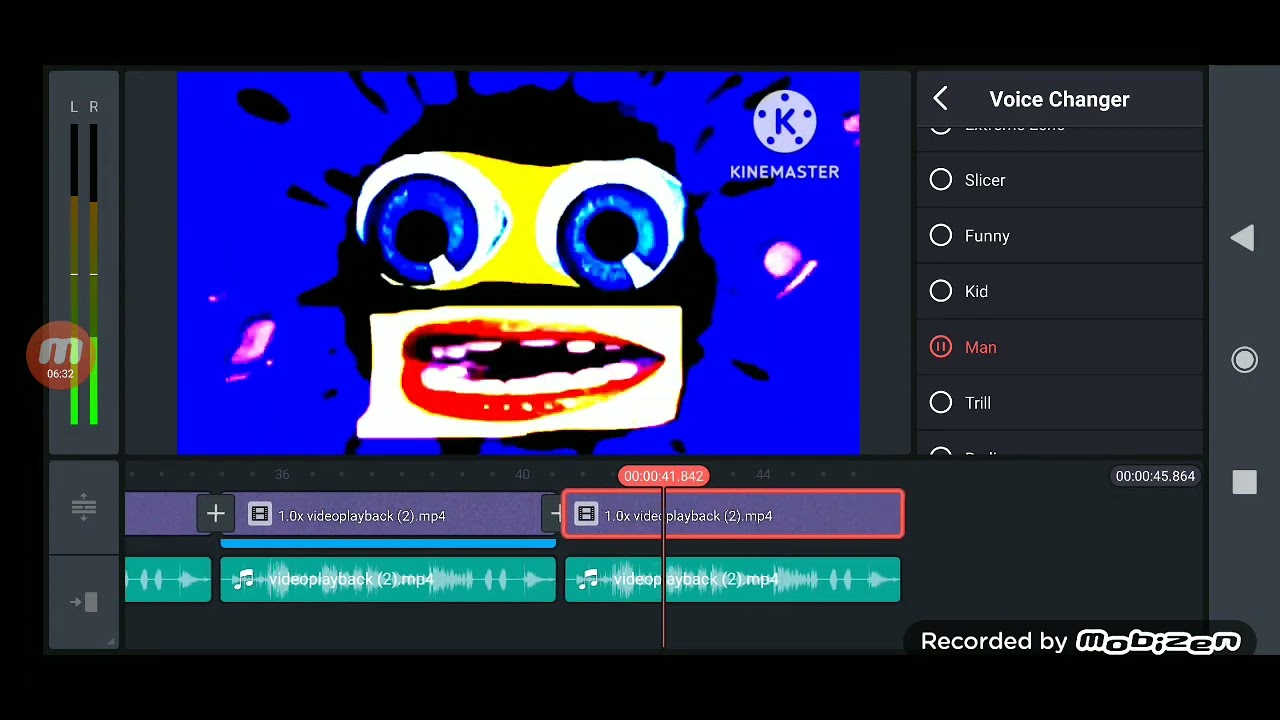Jump to end of timeline icon
Viewport: 1280px width, 720px height.
coord(84,602)
